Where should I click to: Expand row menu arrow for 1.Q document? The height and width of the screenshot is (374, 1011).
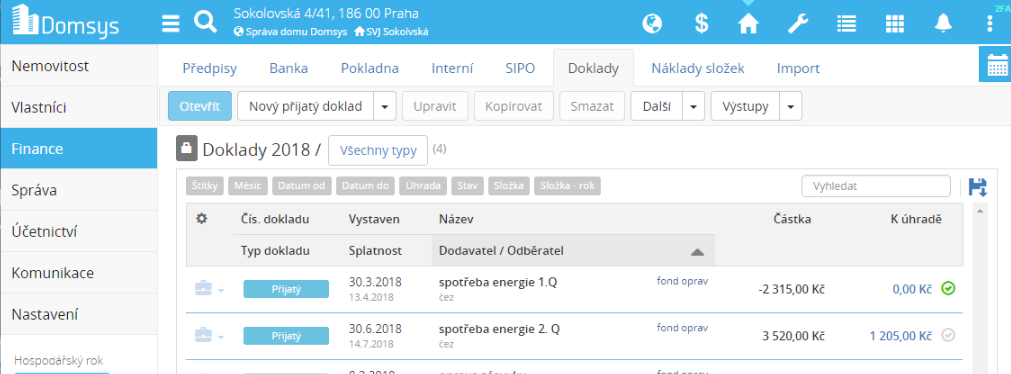[221, 290]
